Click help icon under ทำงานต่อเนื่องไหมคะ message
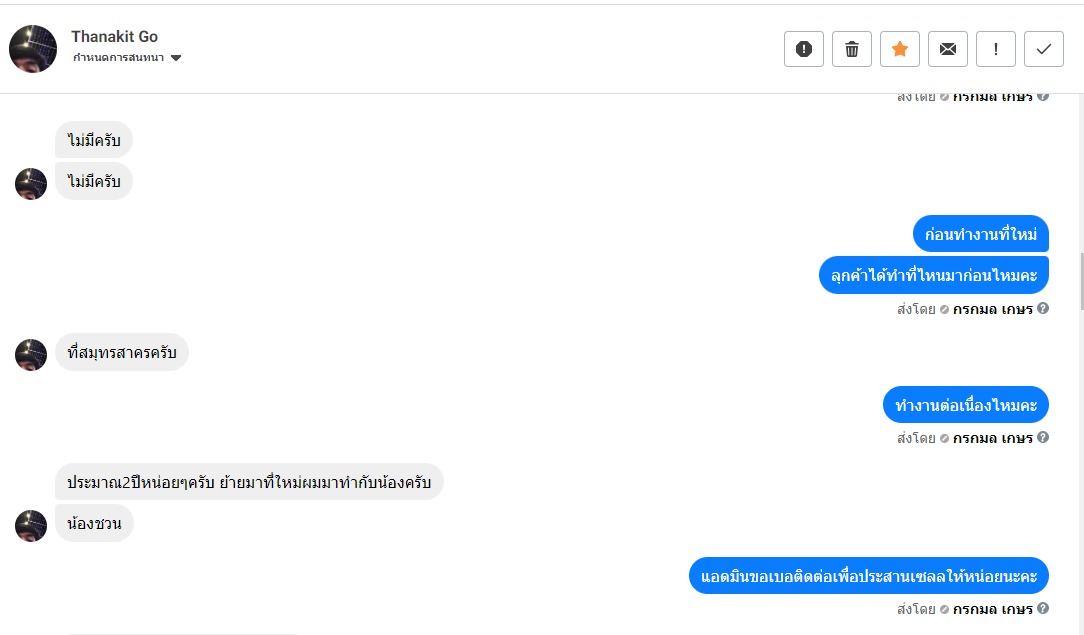Image resolution: width=1084 pixels, height=635 pixels. [1043, 437]
